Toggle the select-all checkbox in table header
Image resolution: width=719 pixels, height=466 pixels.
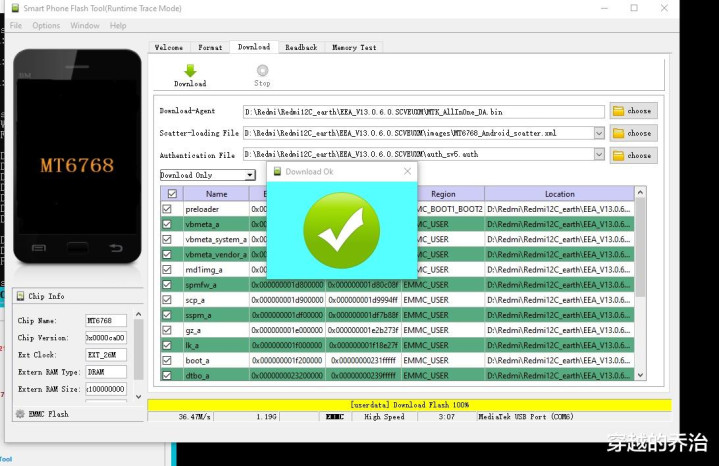pyautogui.click(x=172, y=194)
